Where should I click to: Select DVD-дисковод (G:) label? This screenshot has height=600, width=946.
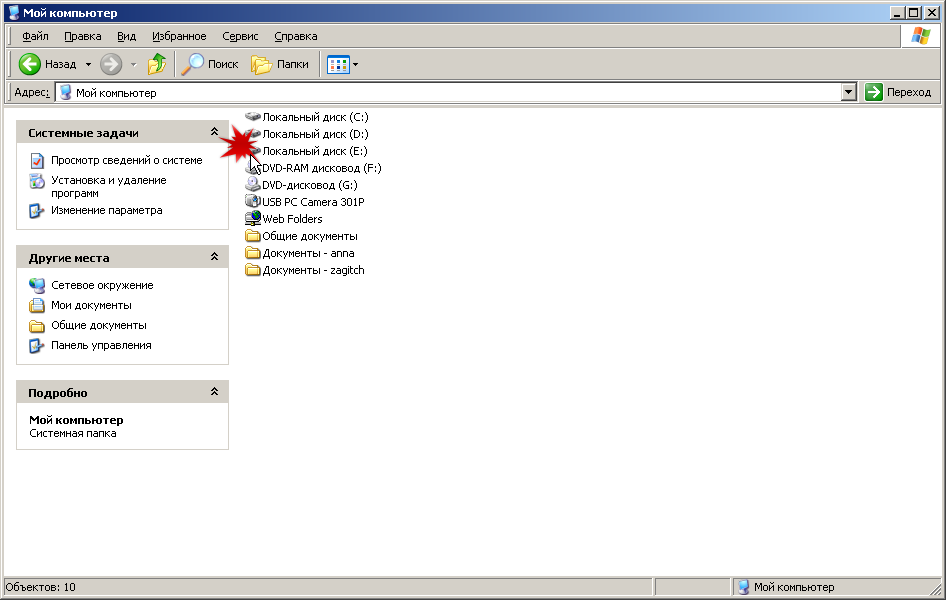click(310, 185)
